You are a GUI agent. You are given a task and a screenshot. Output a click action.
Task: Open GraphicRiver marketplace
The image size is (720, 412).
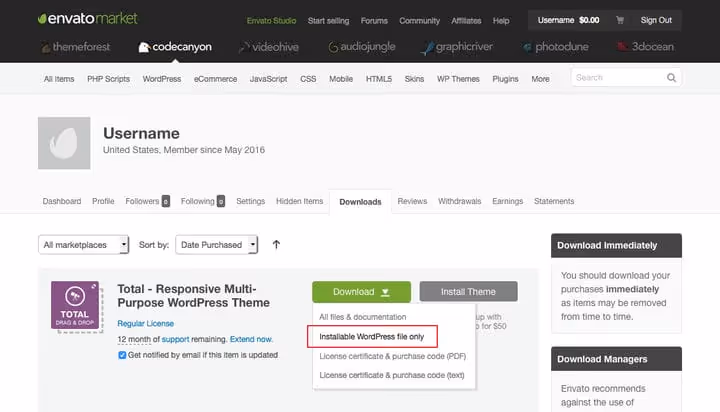(457, 47)
